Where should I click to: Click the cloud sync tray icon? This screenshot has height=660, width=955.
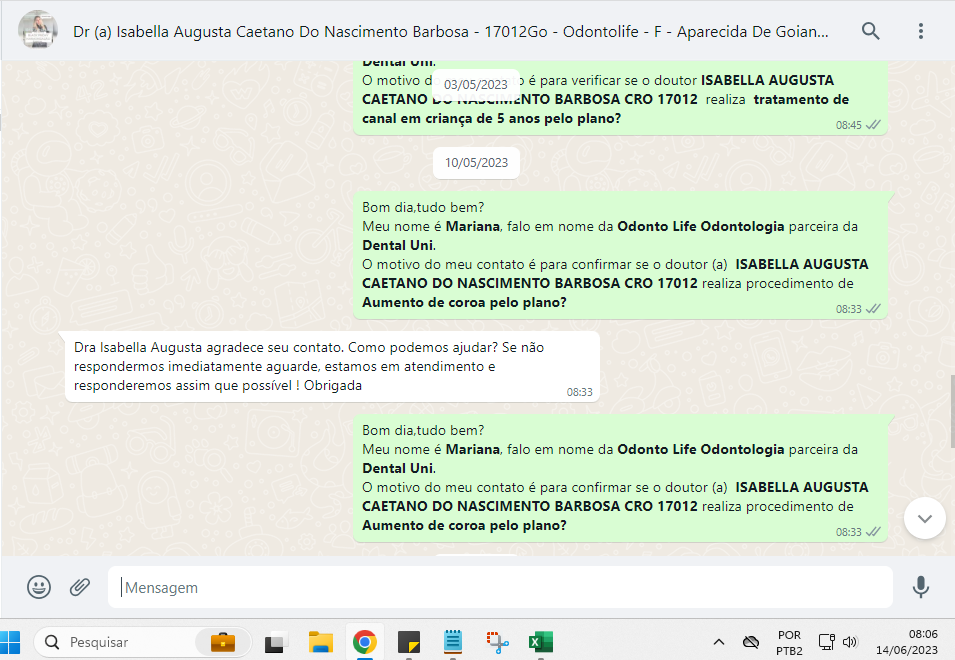[x=751, y=642]
